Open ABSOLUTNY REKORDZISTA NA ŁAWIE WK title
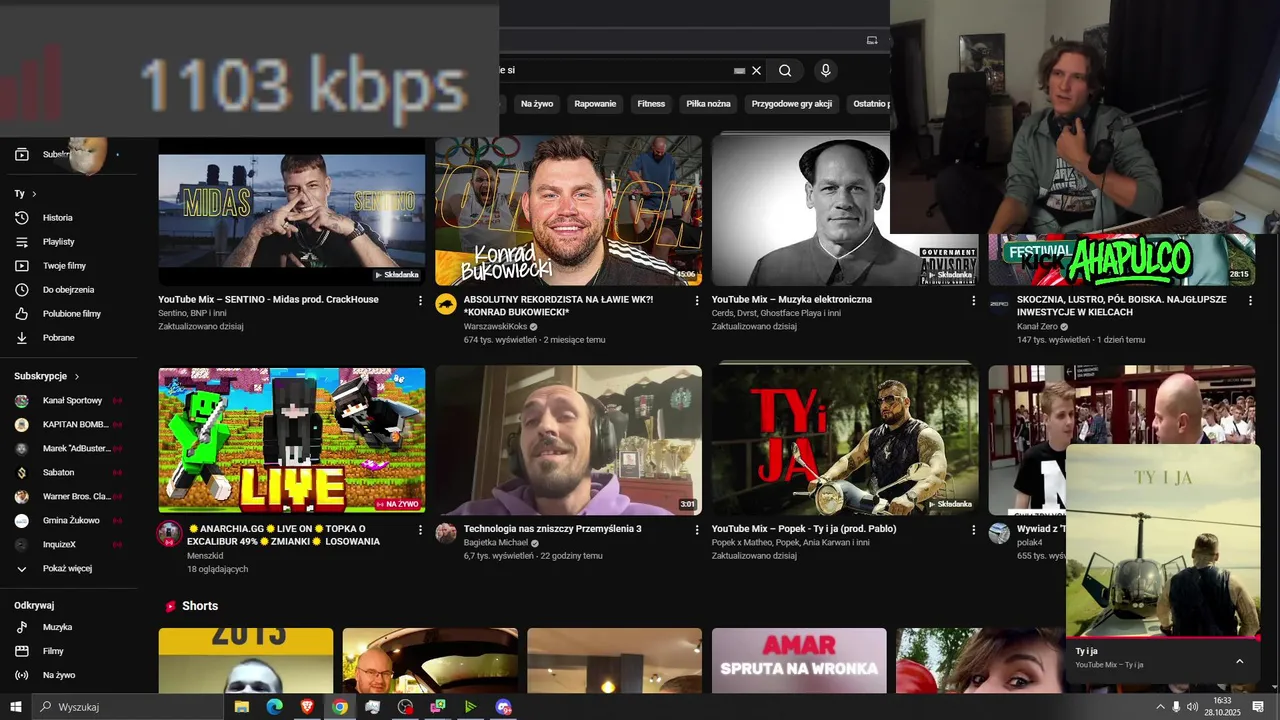The image size is (1280, 720). point(558,305)
